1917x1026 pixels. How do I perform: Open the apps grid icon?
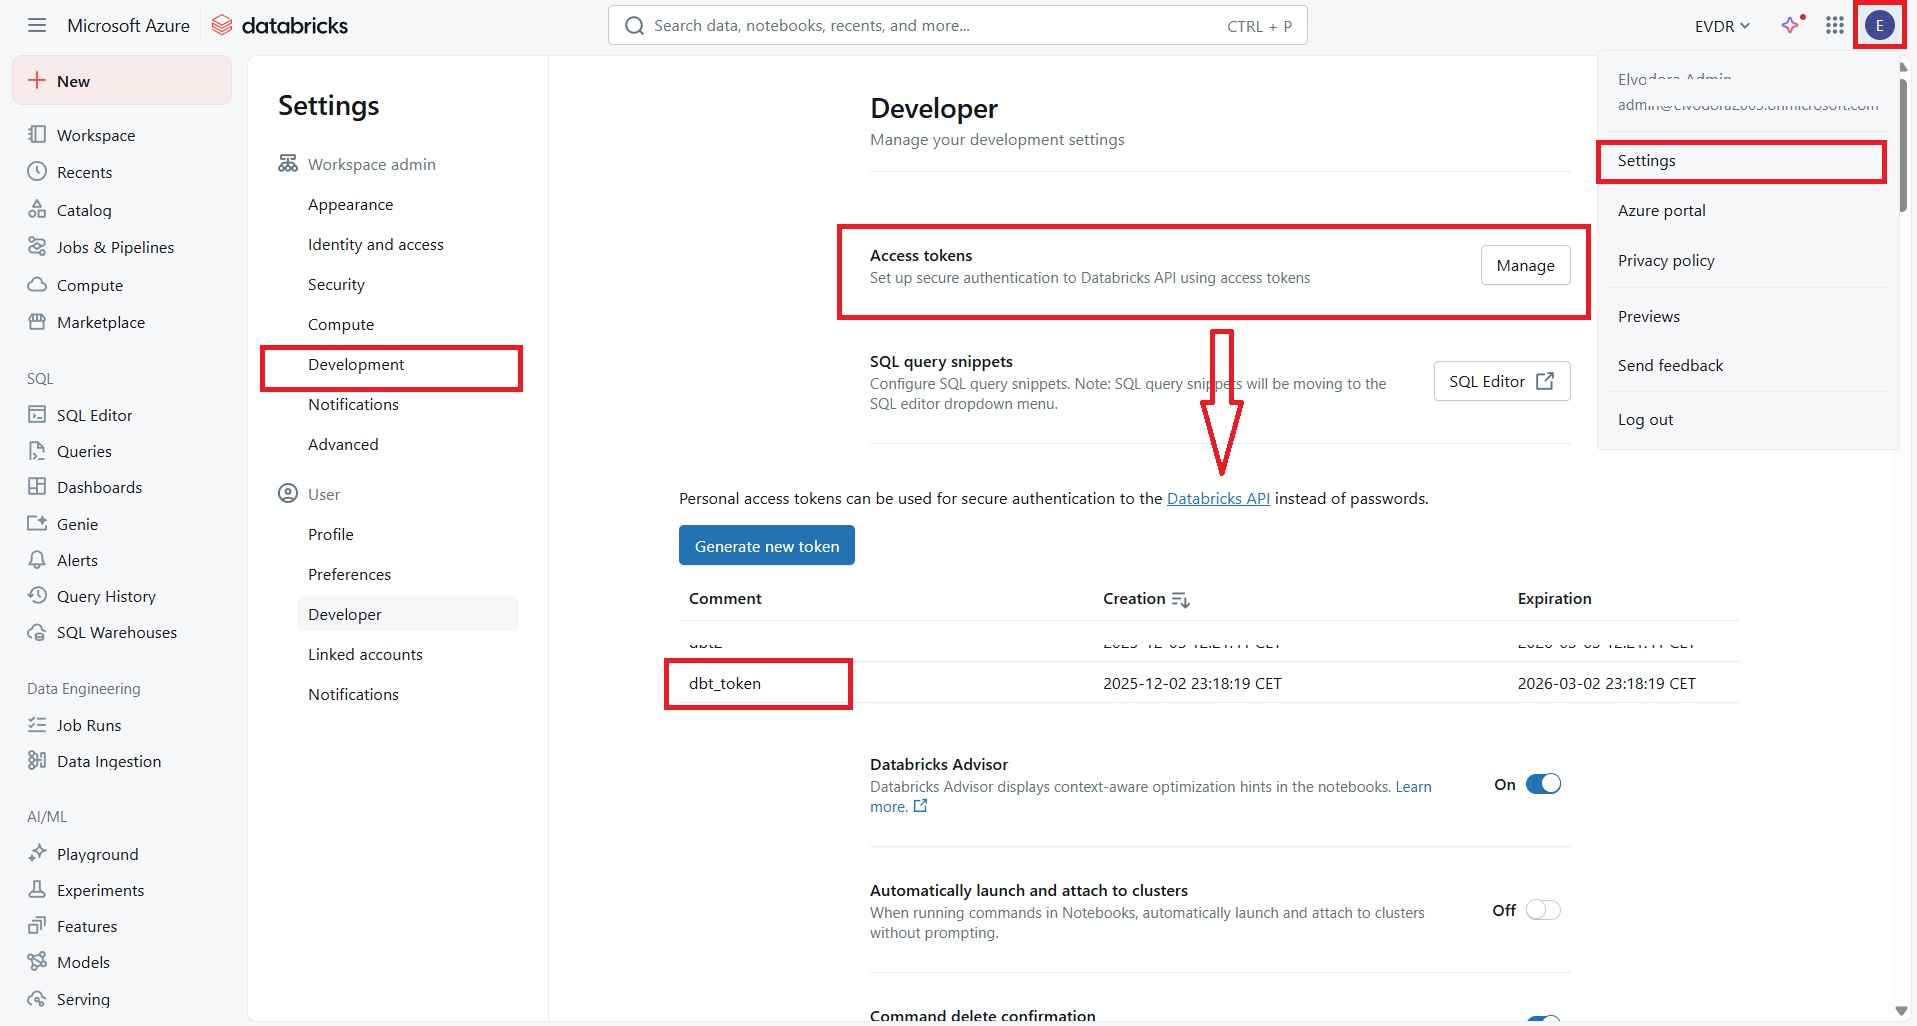click(x=1834, y=25)
